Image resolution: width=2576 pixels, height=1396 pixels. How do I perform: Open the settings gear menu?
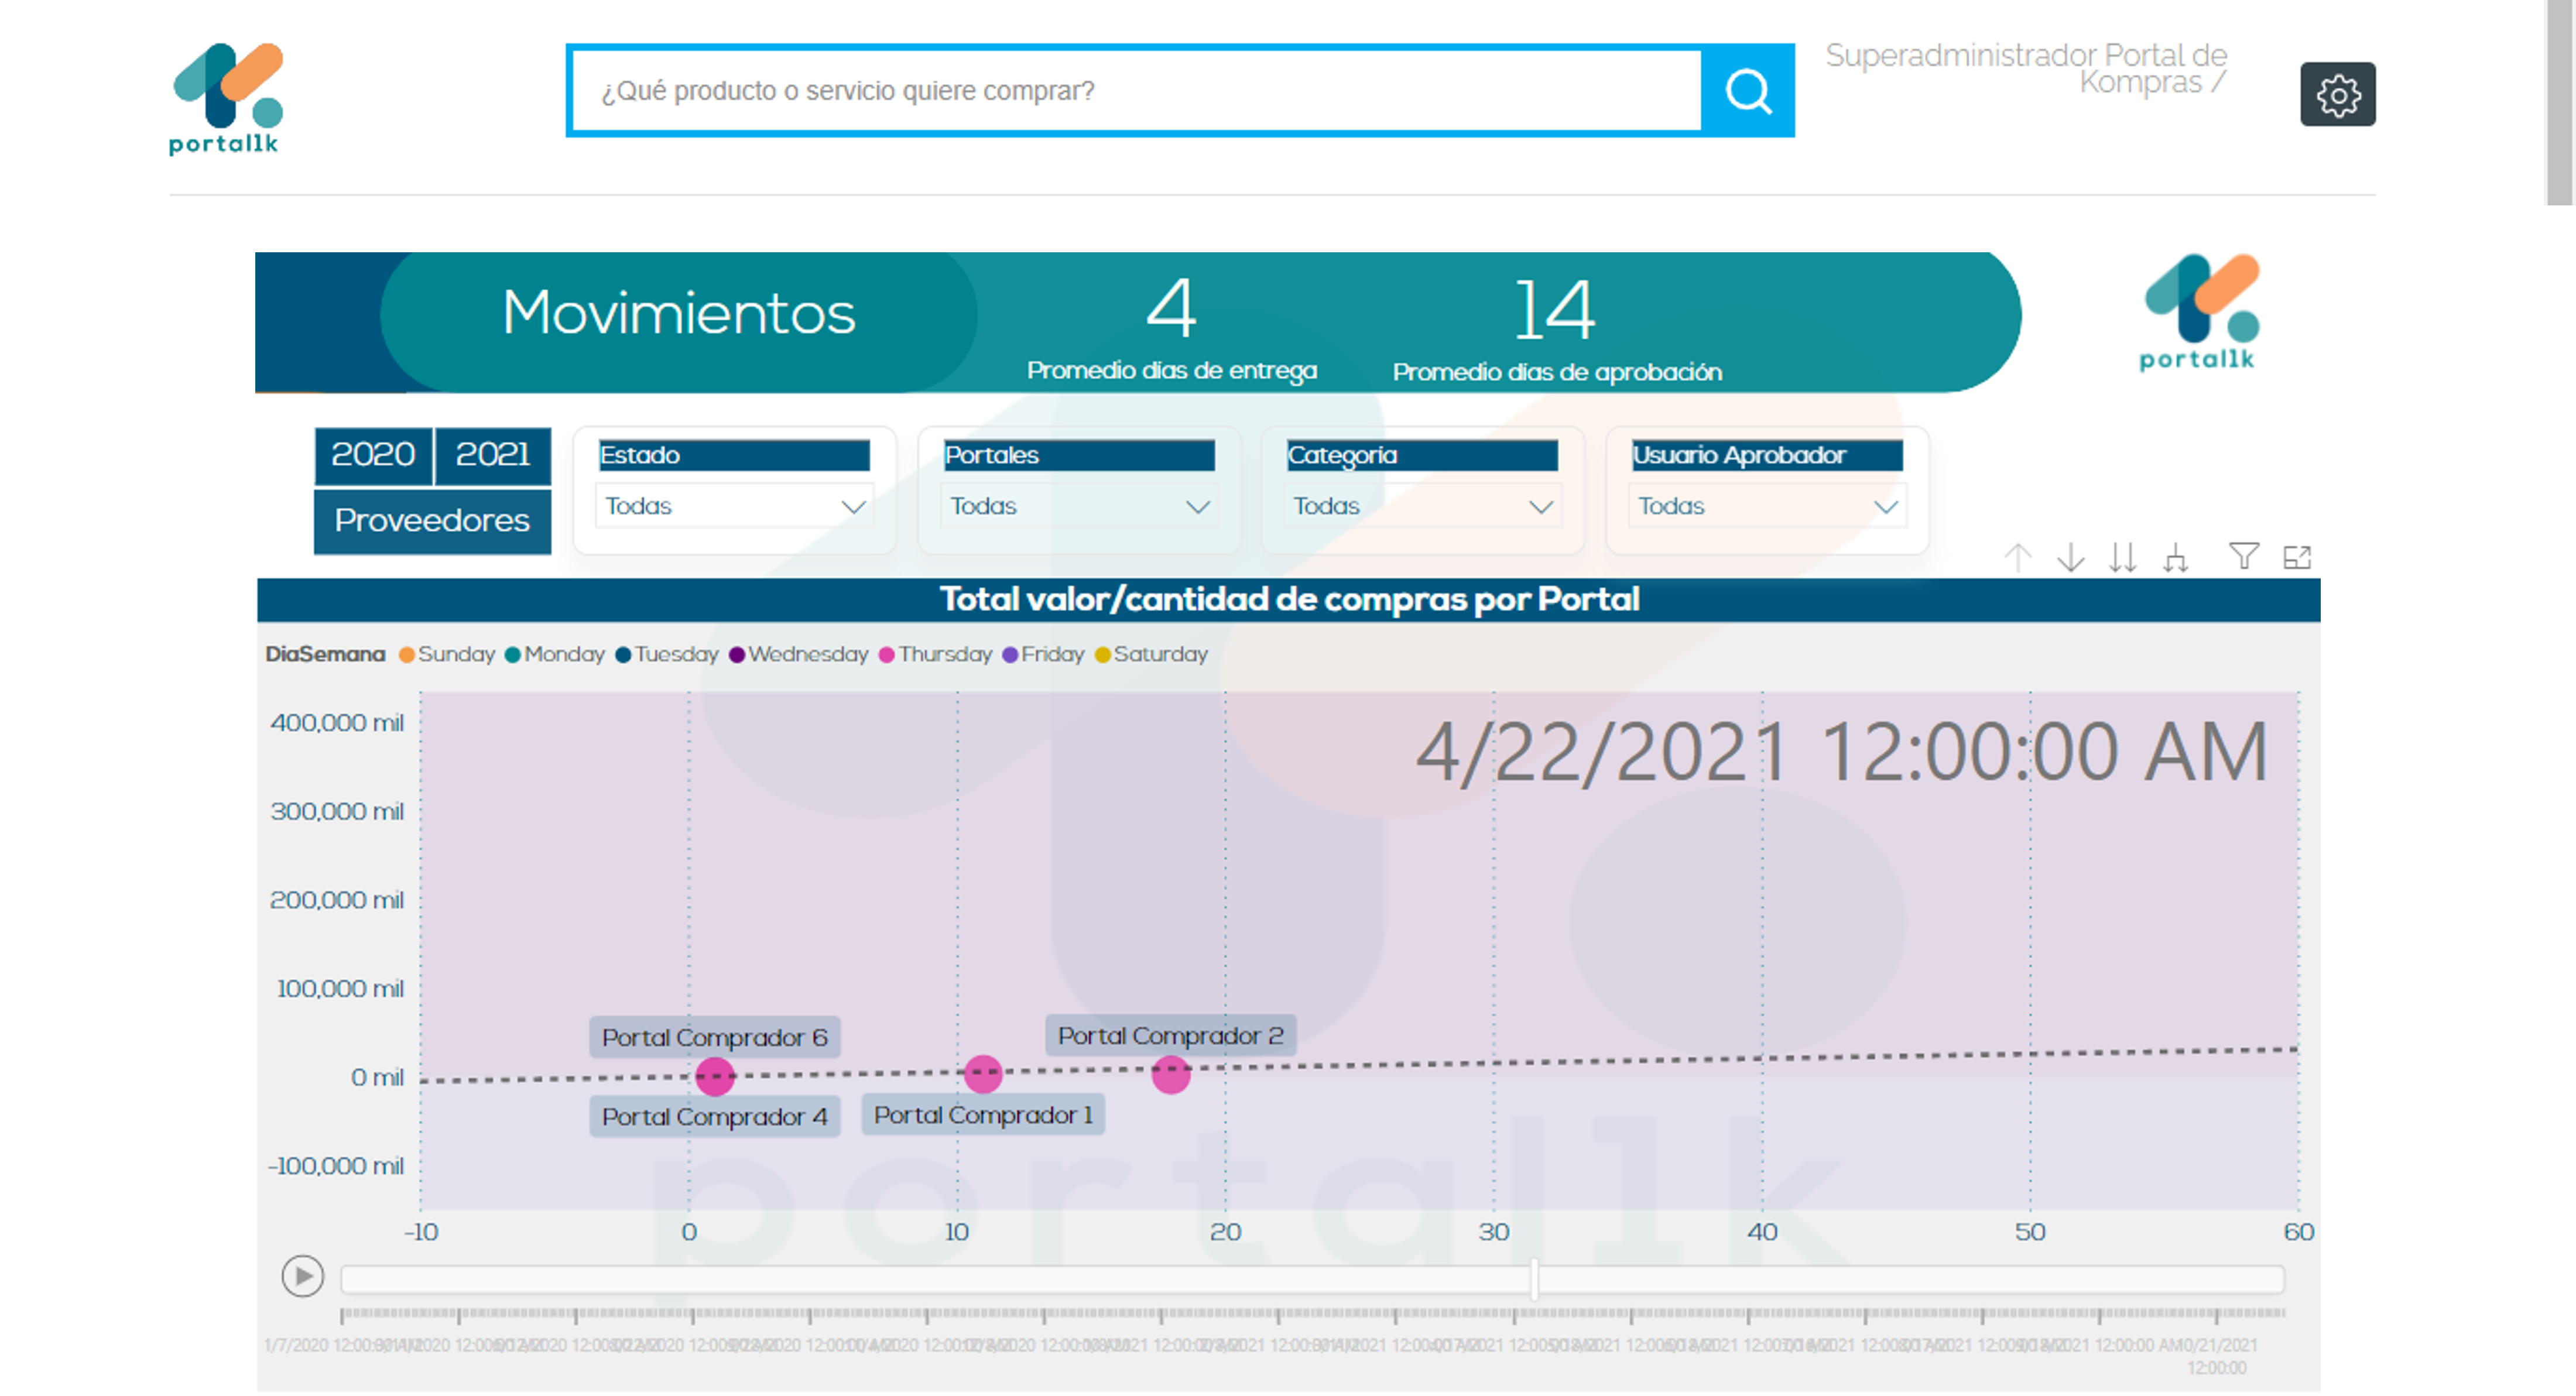tap(2337, 95)
